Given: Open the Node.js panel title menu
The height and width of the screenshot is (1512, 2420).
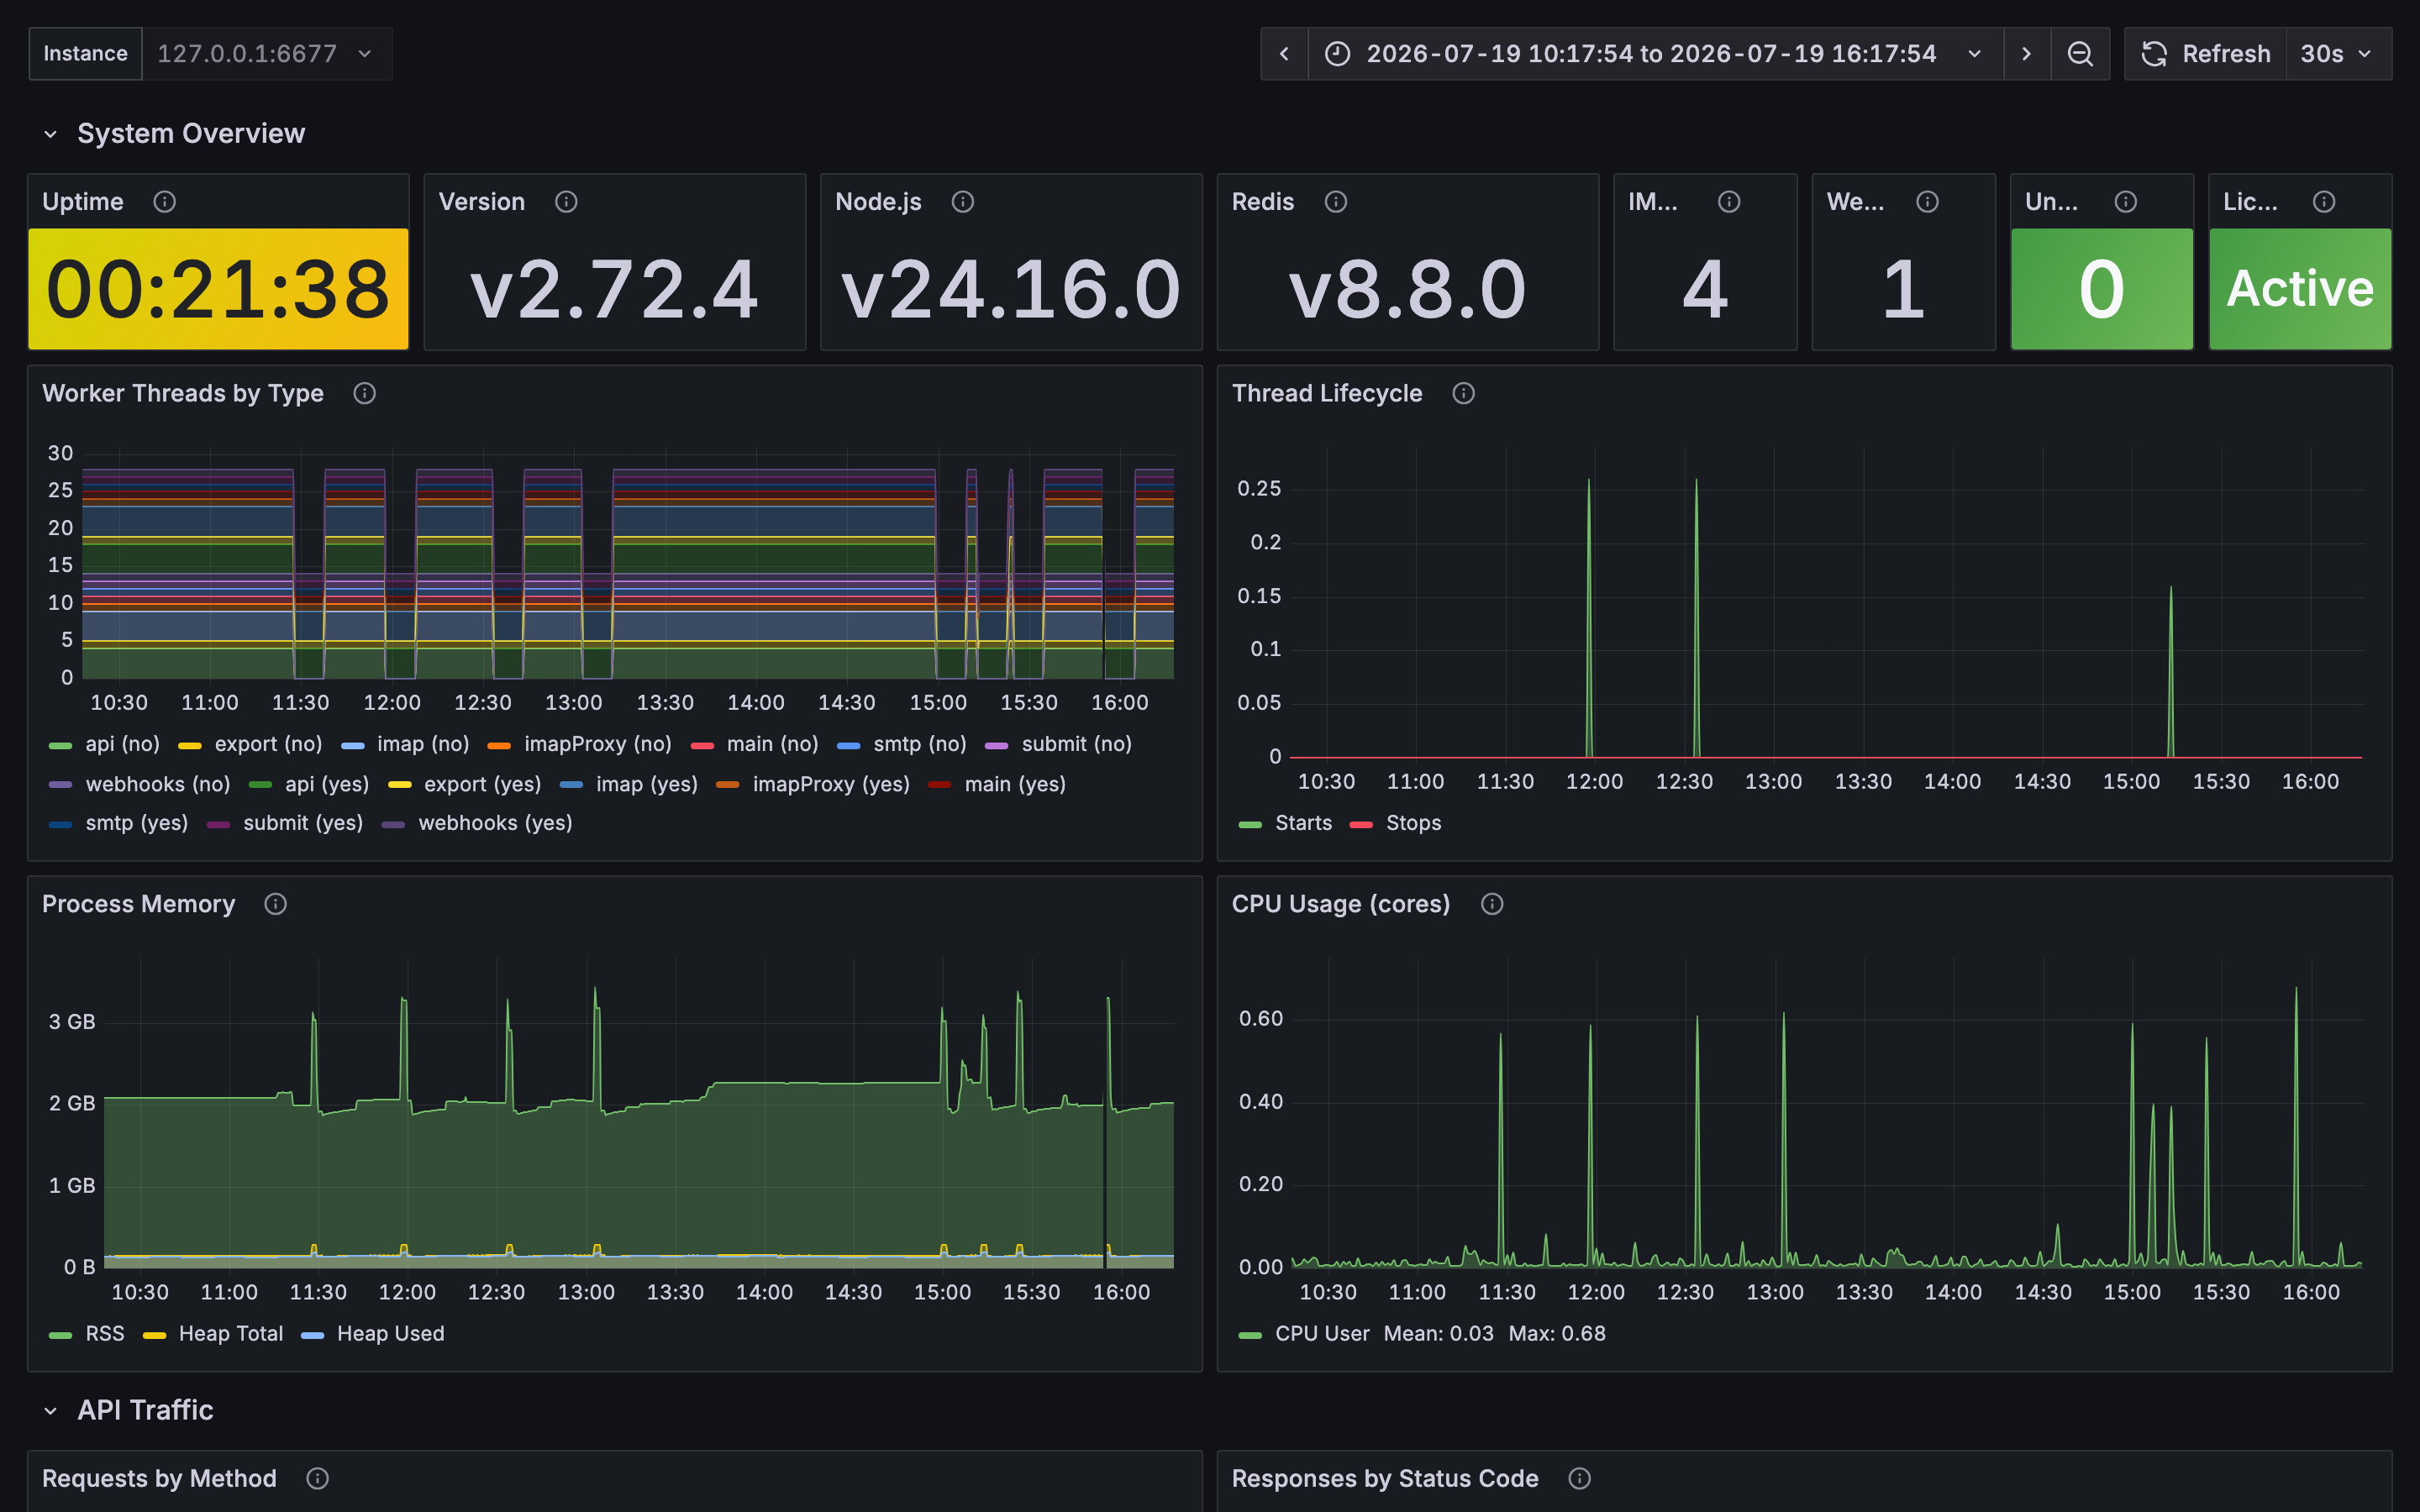Looking at the screenshot, I should coord(879,202).
